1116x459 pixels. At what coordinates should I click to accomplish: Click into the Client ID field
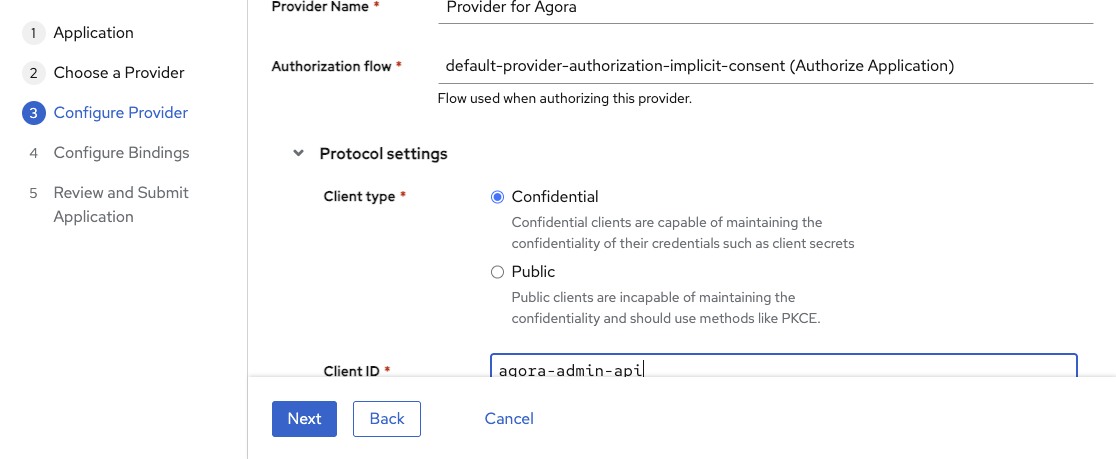[783, 367]
